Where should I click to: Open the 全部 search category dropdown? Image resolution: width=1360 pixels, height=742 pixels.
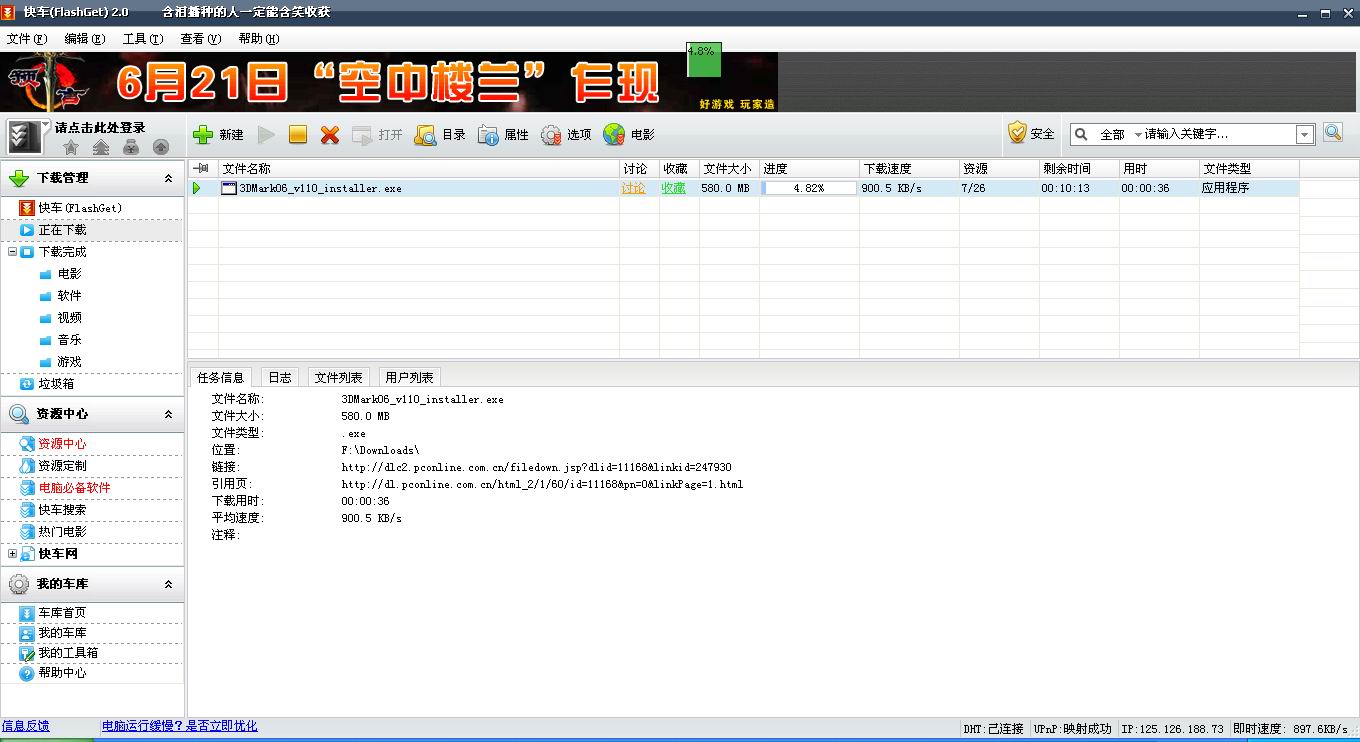click(1120, 134)
